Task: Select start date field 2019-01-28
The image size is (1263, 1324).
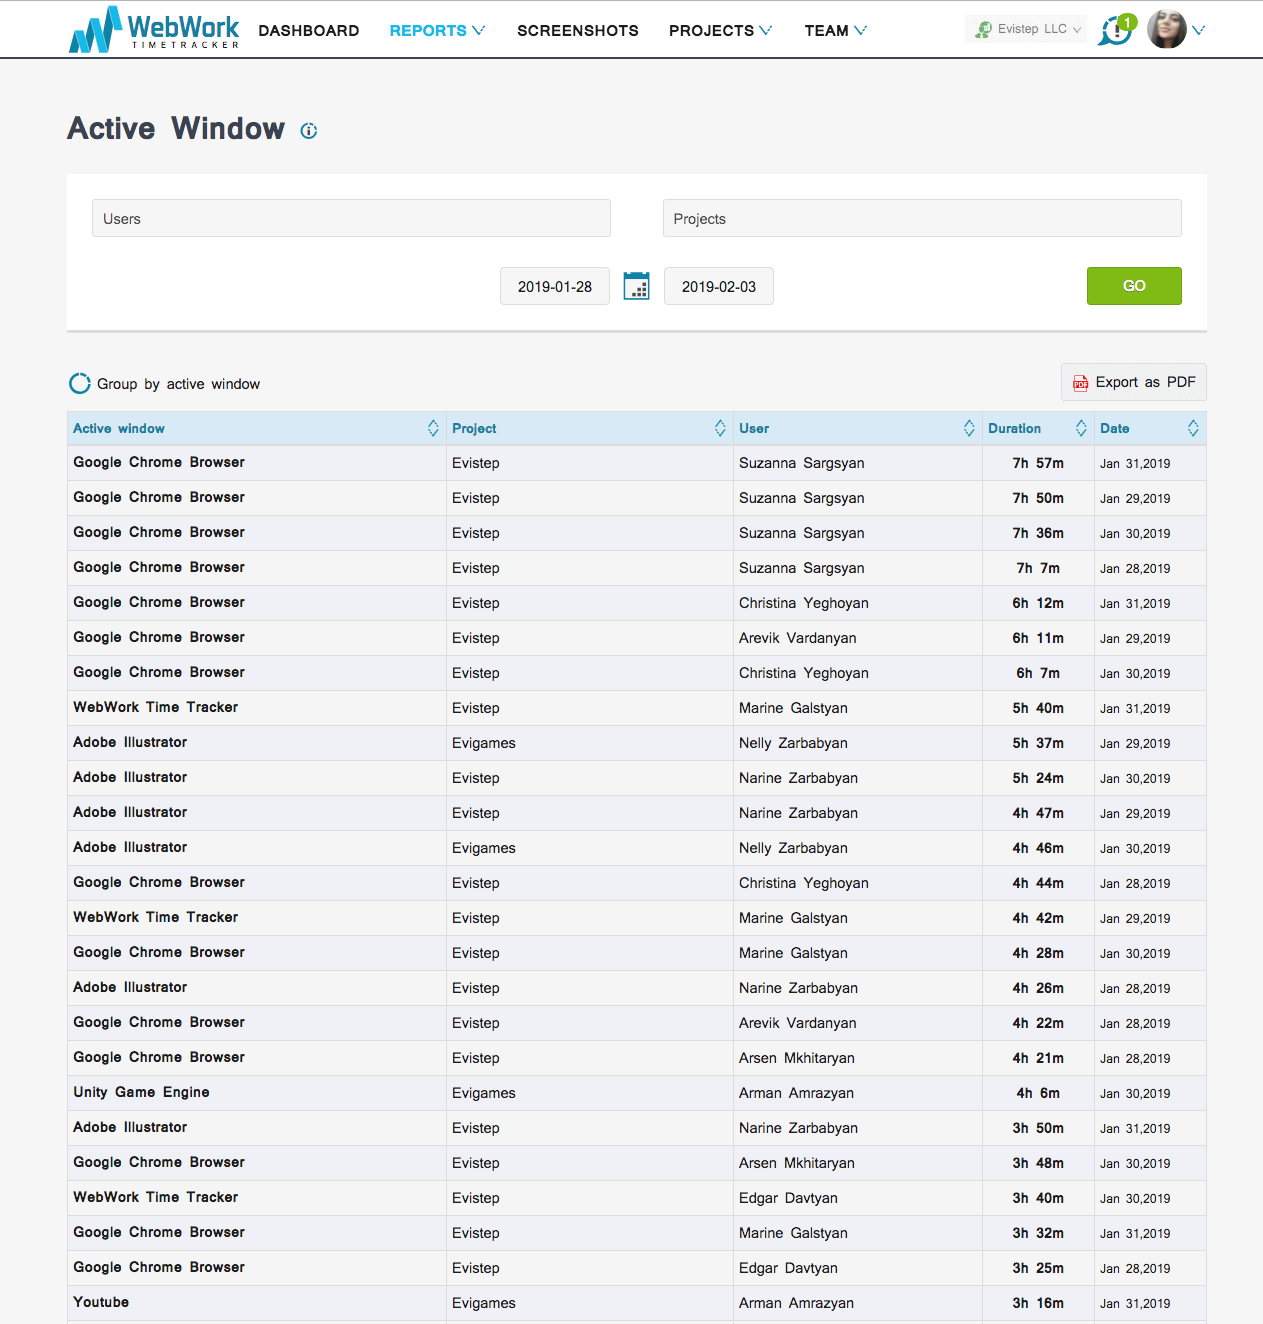Action: (555, 286)
